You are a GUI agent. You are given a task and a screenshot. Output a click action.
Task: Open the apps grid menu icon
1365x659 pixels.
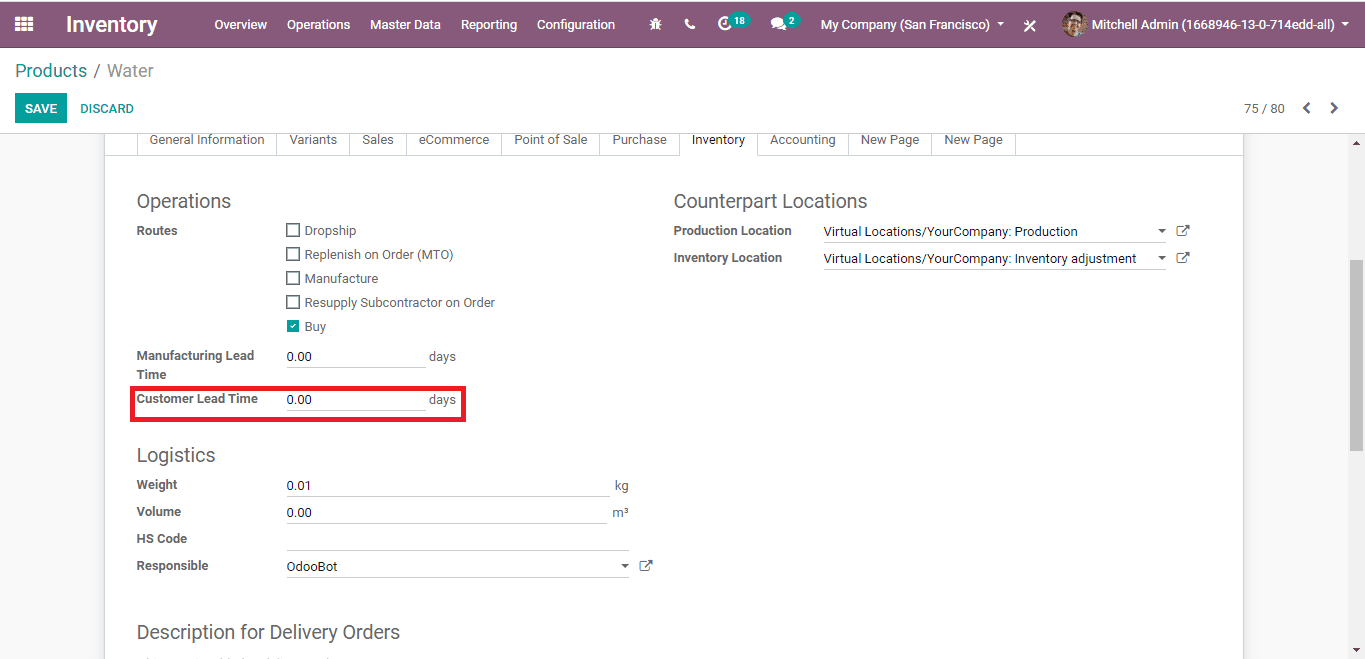pyautogui.click(x=24, y=24)
